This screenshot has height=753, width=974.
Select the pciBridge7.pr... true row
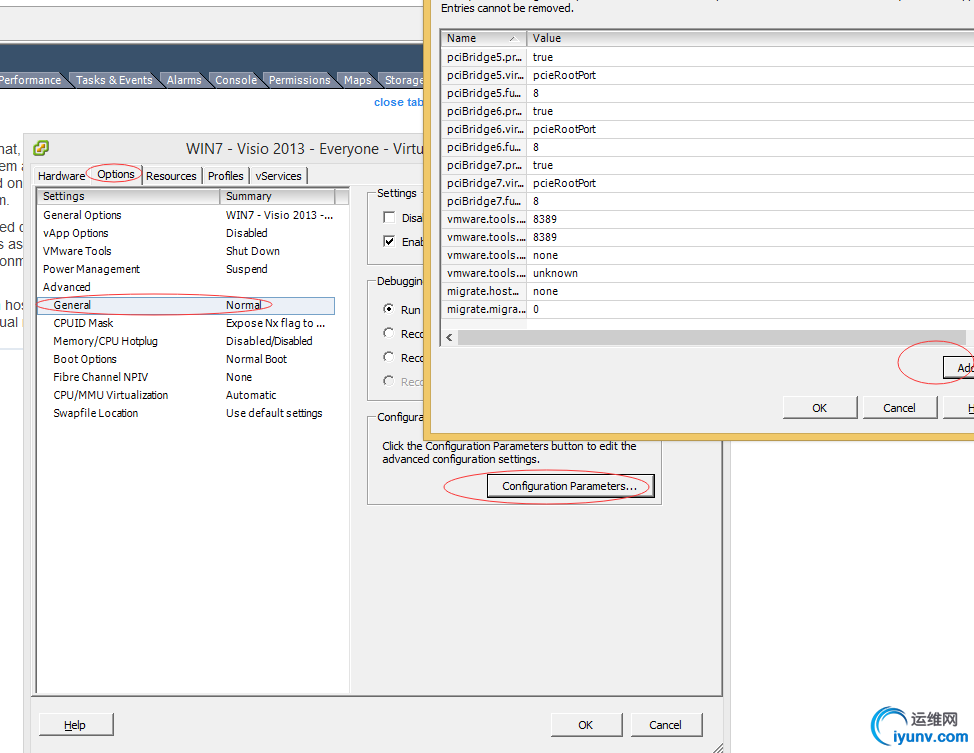pyautogui.click(x=708, y=165)
